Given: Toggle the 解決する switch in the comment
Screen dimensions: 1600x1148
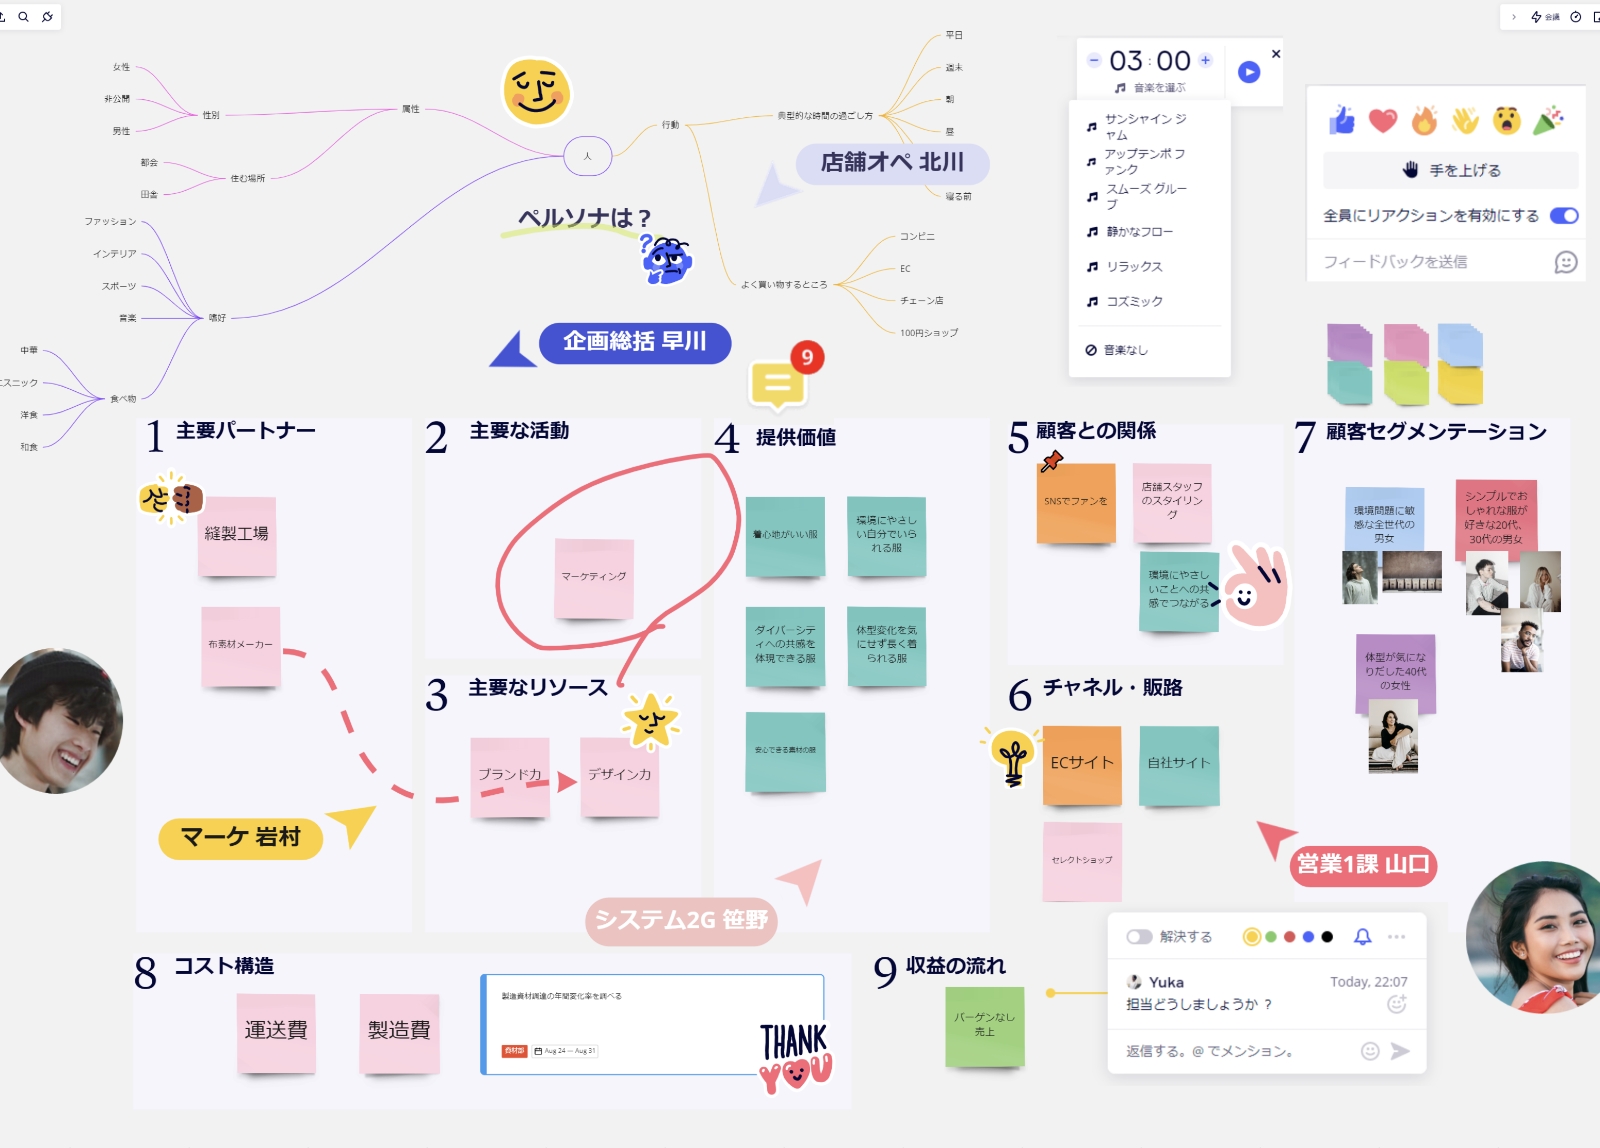Looking at the screenshot, I should (x=1139, y=937).
